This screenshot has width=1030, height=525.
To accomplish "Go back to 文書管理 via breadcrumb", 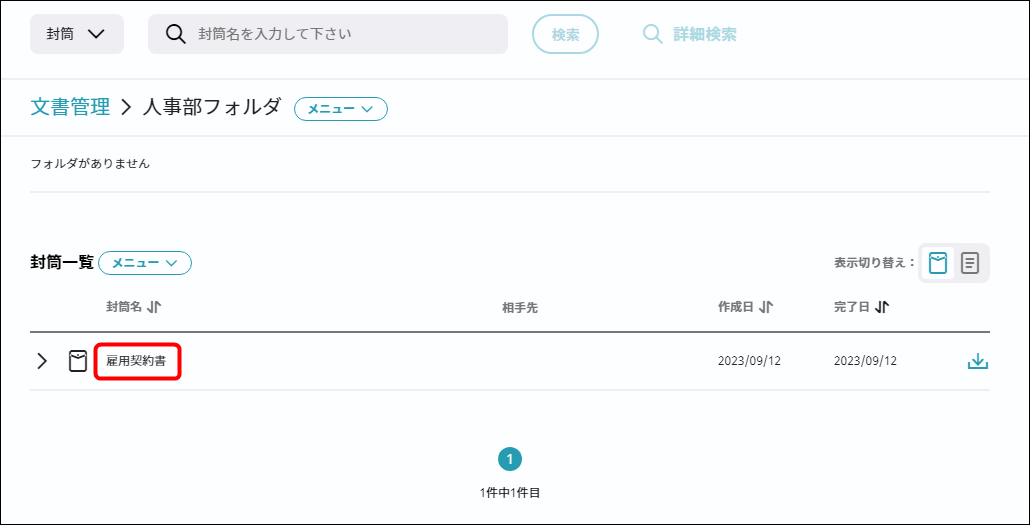I will click(x=70, y=107).
